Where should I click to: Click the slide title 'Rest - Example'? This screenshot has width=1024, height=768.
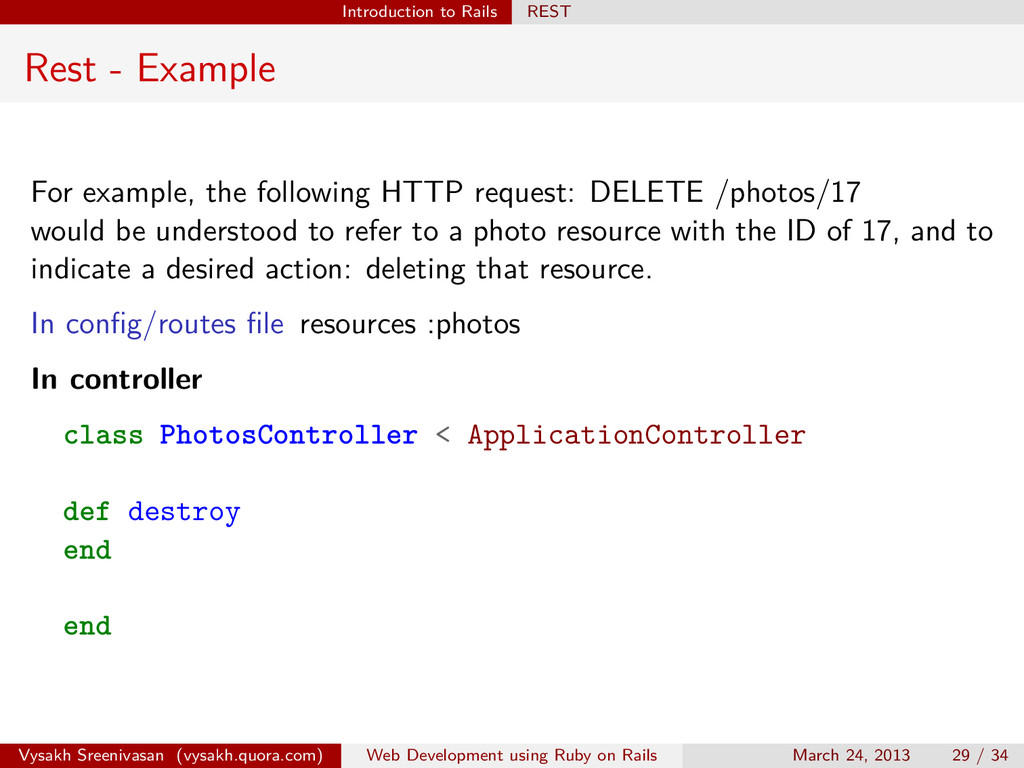coord(150,69)
